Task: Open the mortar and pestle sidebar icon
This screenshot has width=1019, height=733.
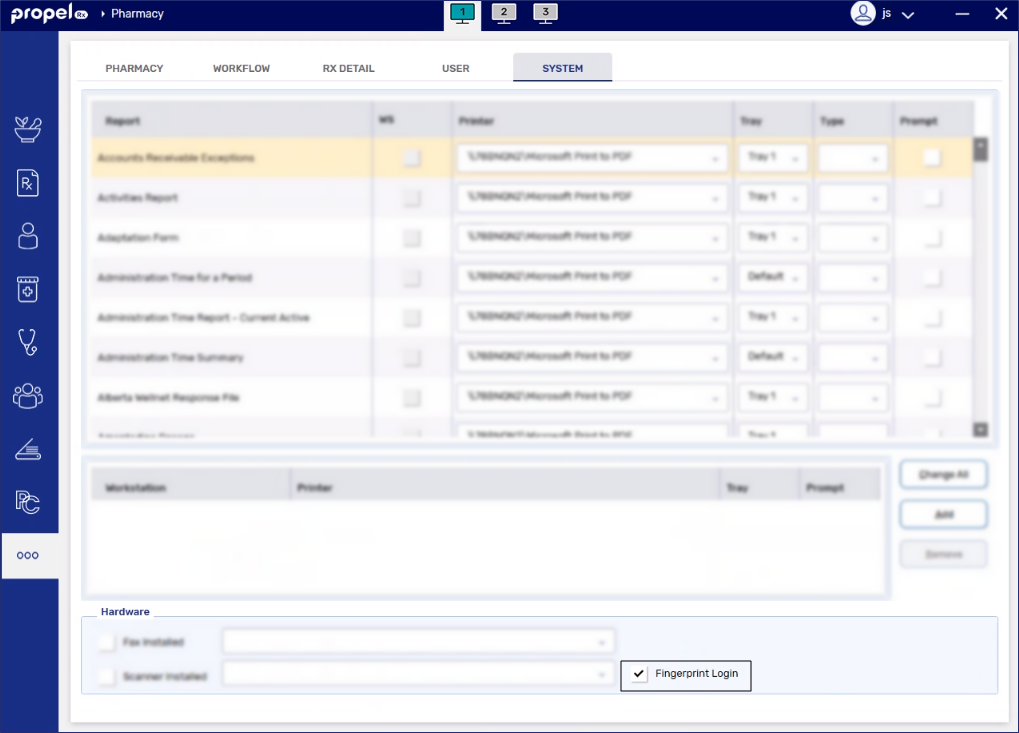Action: click(x=28, y=128)
